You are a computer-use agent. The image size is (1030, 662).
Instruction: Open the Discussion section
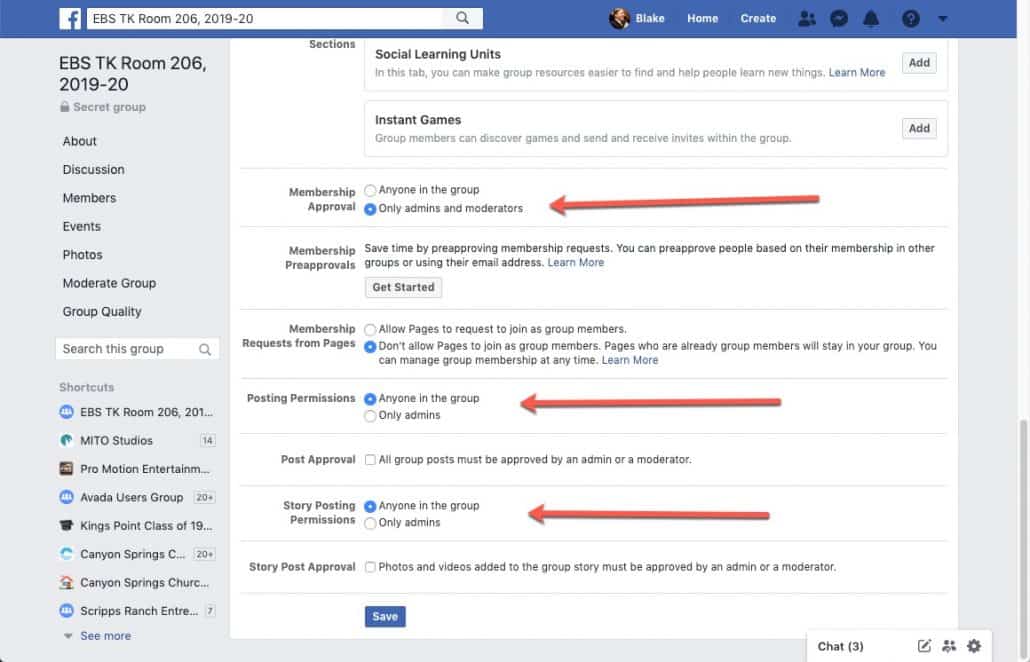point(93,169)
